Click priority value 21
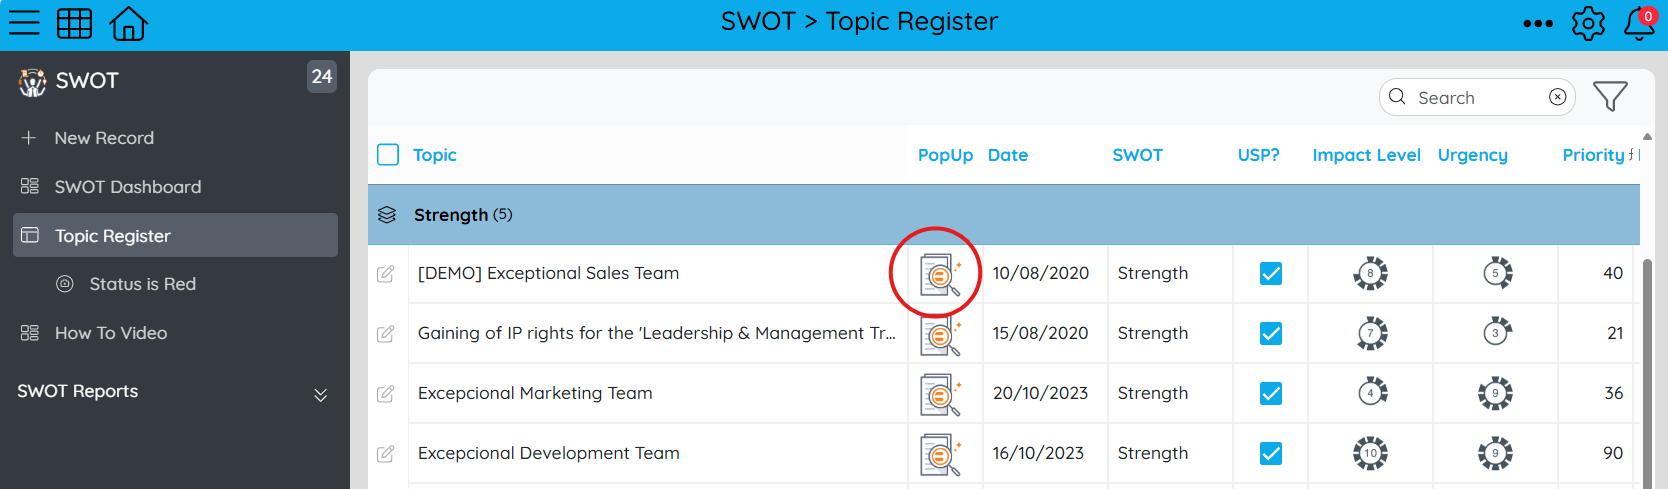This screenshot has height=489, width=1668. coord(1615,333)
